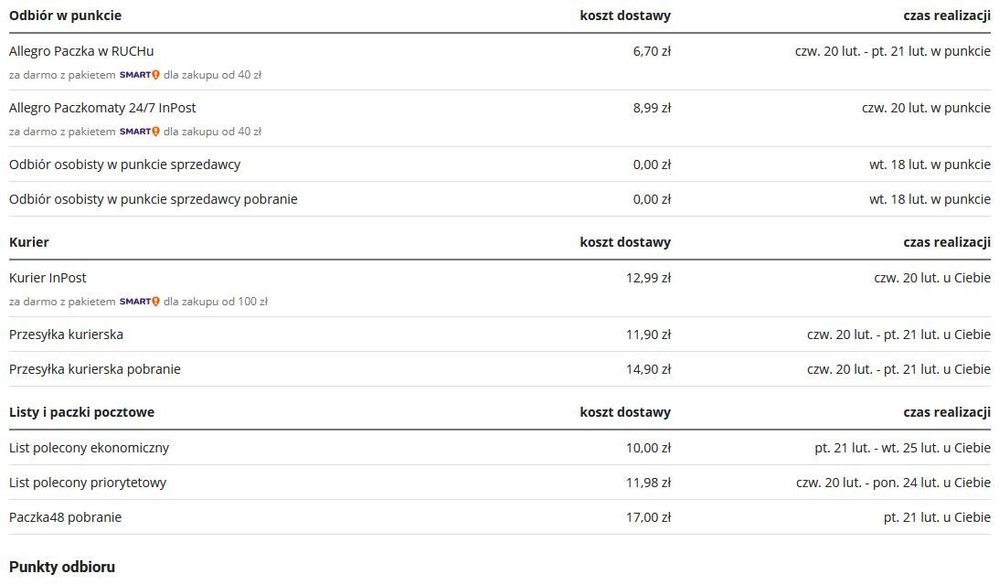
Task: Click the 17,00 zł Paczka48 delivery cost
Action: tap(648, 518)
